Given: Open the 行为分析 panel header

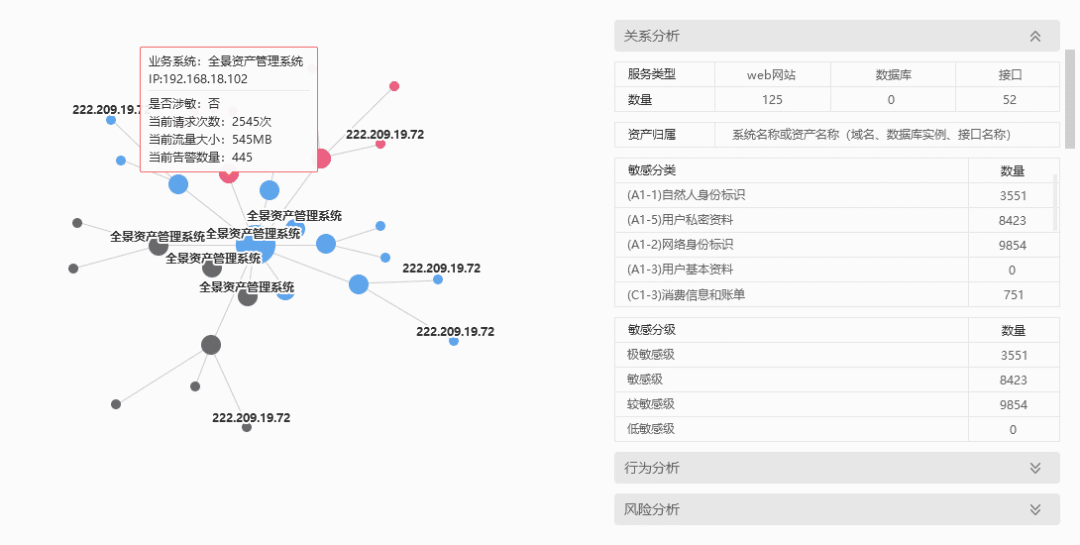Looking at the screenshot, I should coord(837,468).
